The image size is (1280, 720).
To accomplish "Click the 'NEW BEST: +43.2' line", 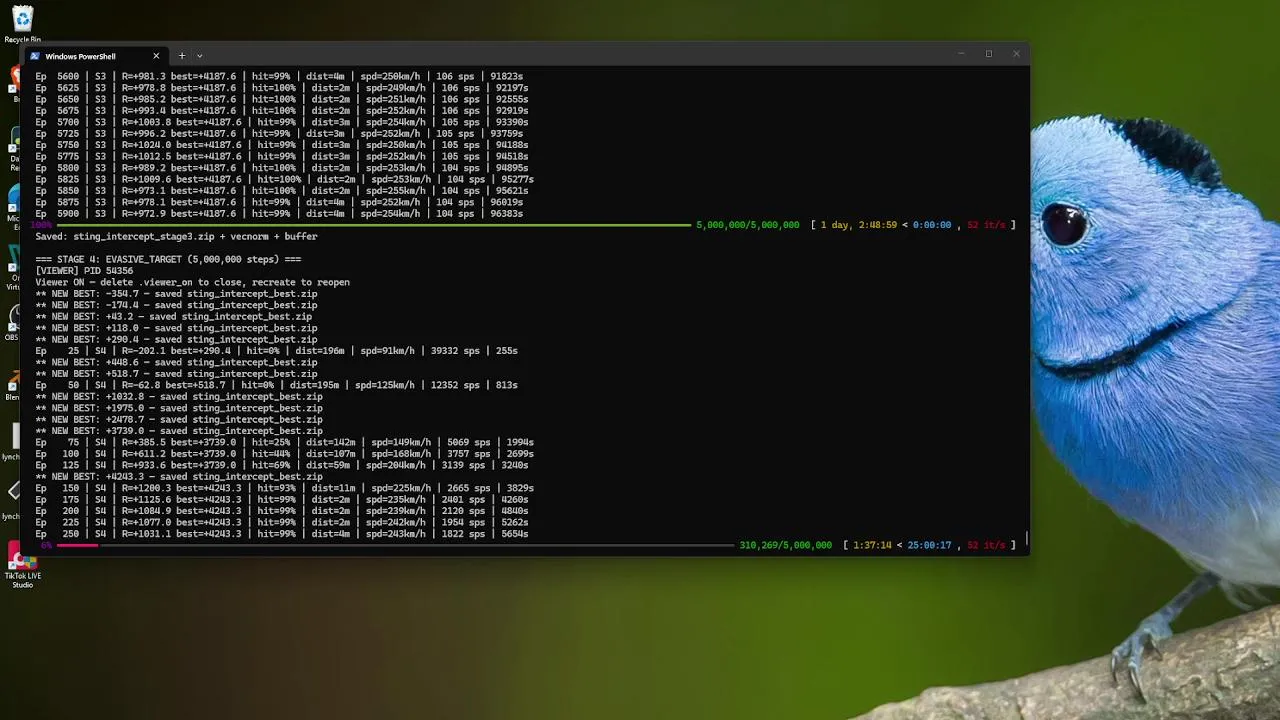I will 174,317.
